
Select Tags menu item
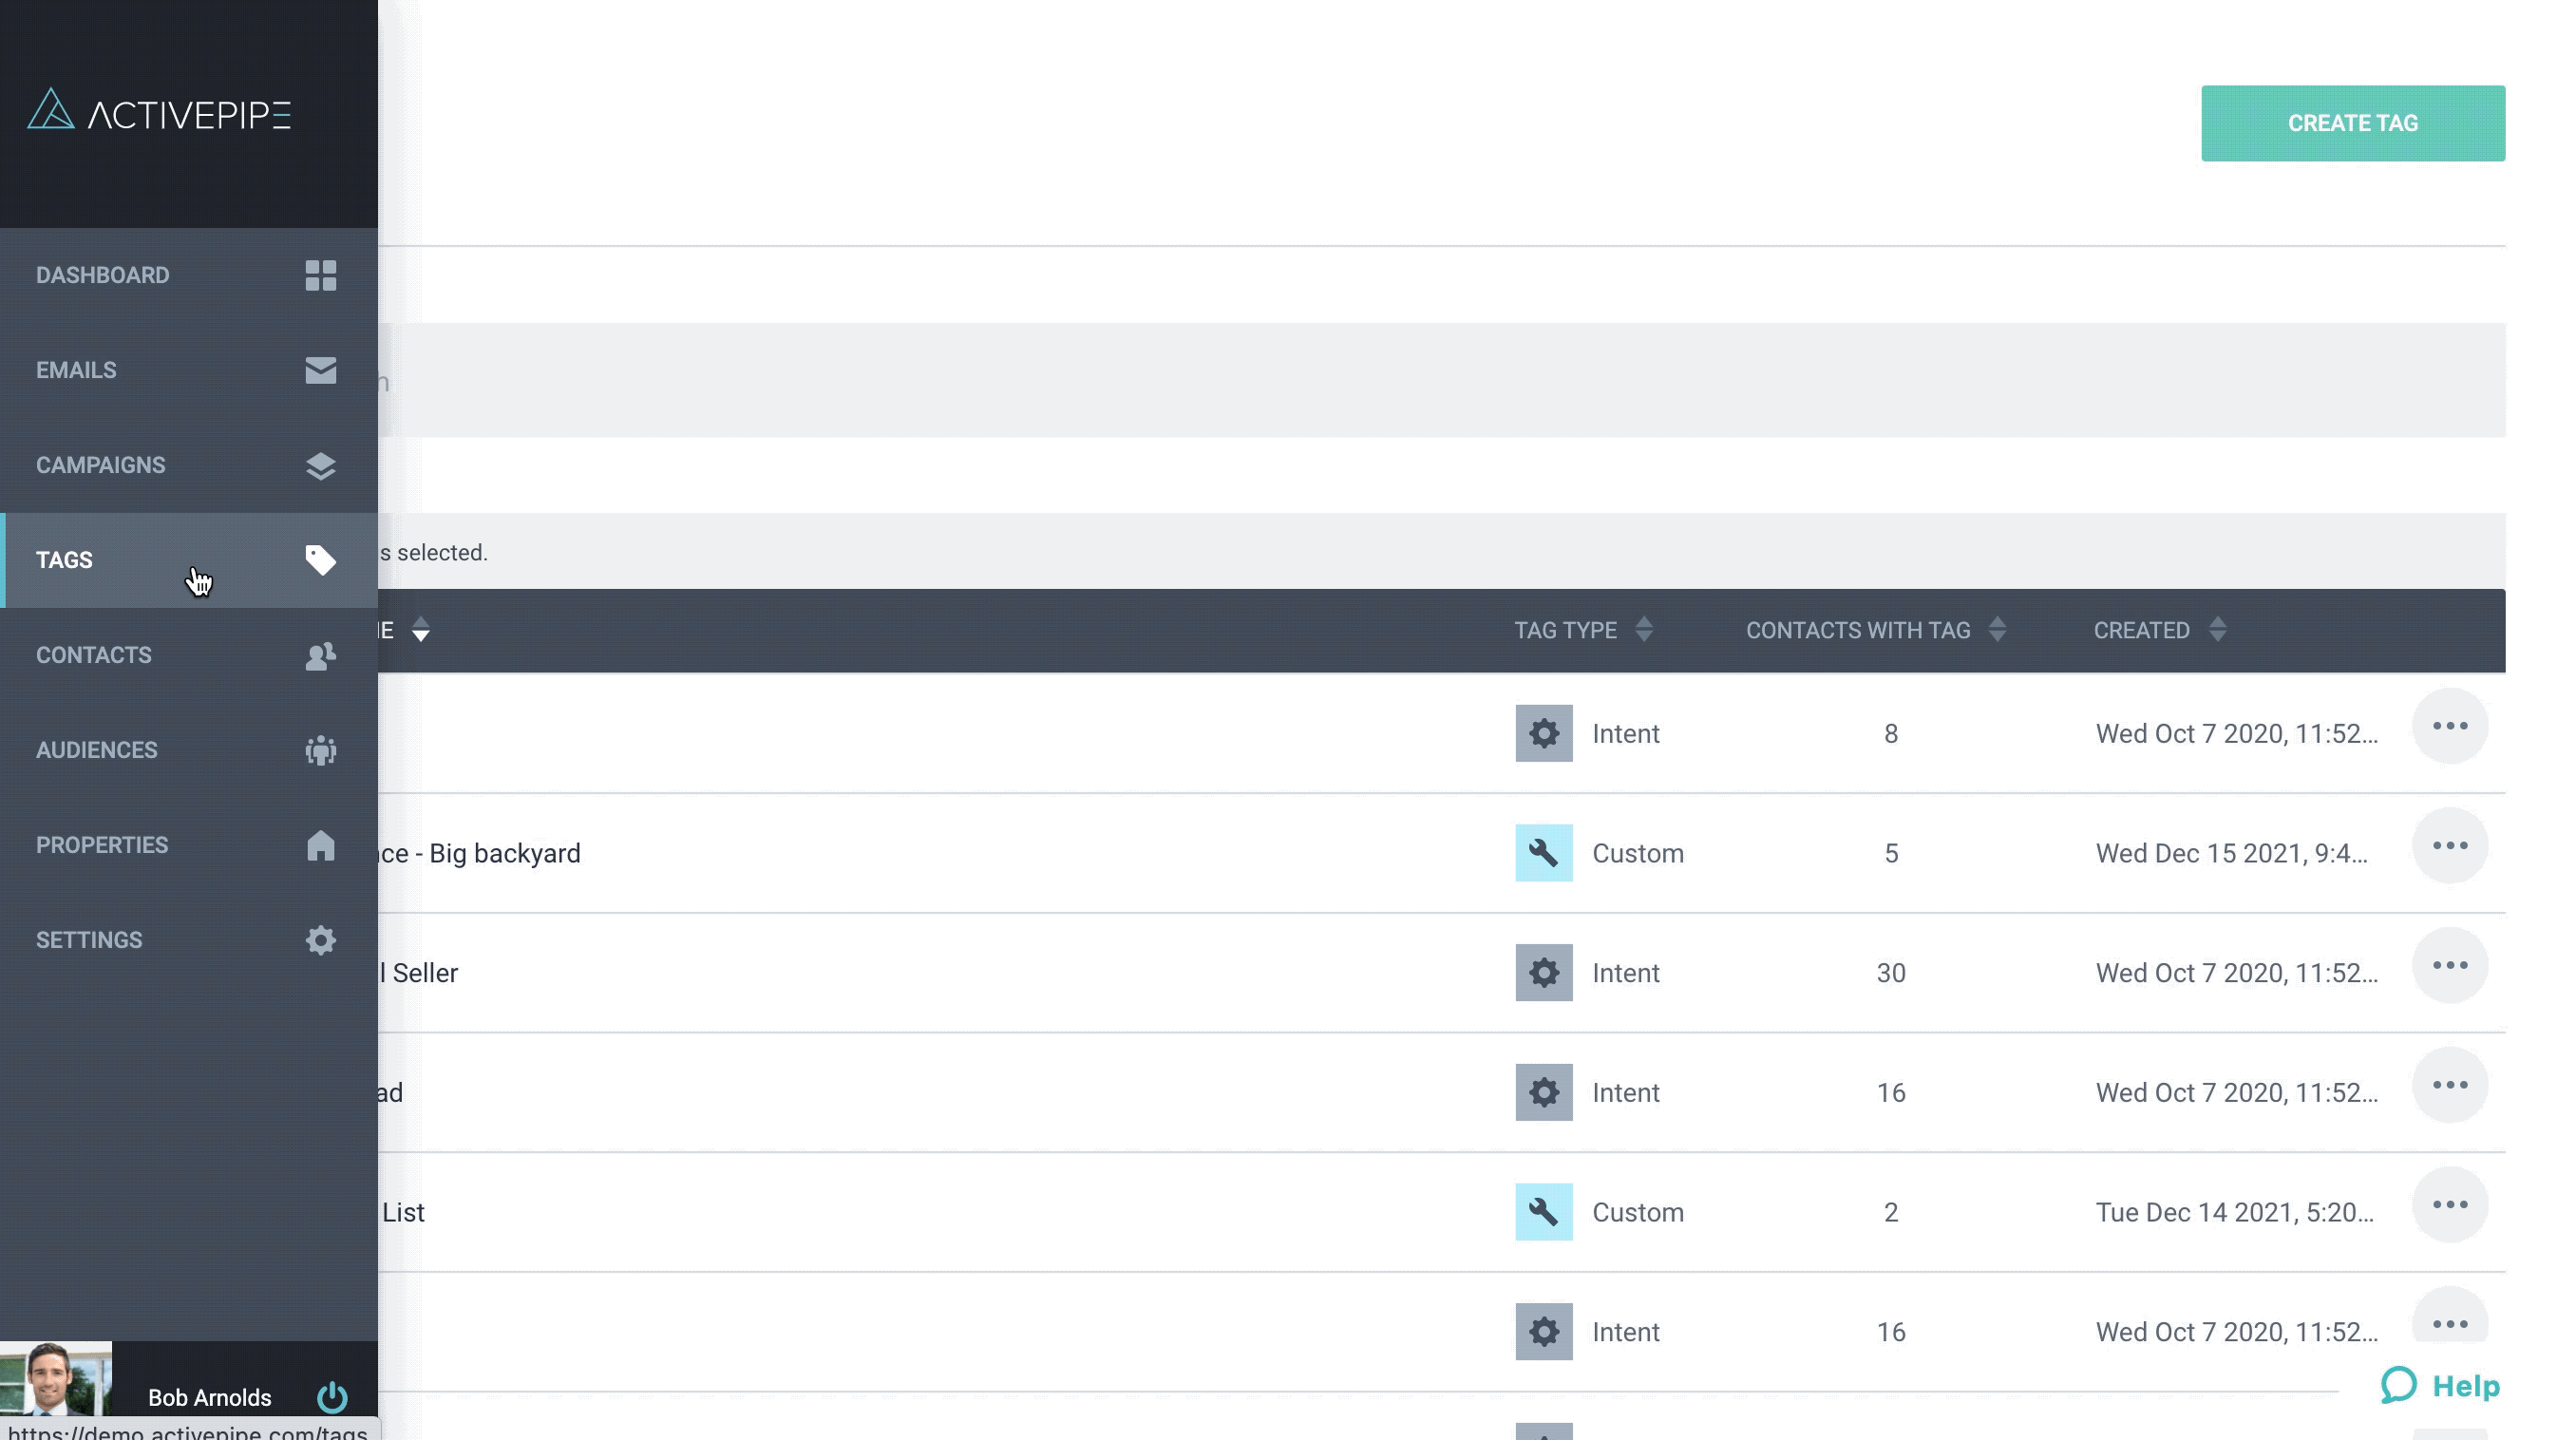[189, 560]
